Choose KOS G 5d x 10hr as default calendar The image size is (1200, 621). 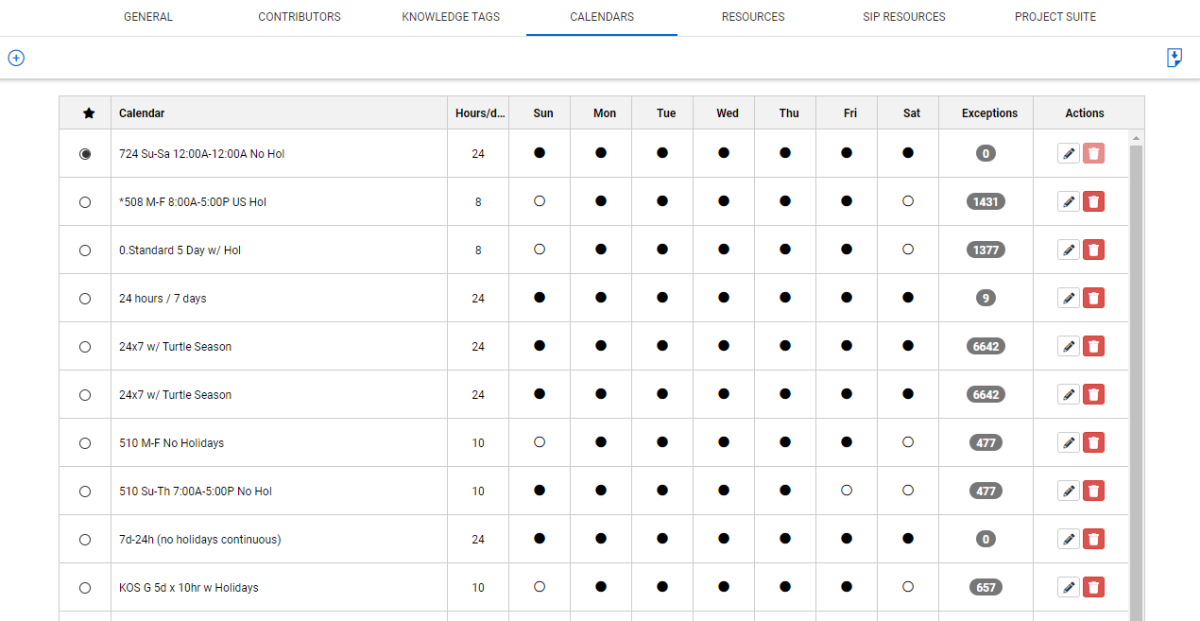click(85, 587)
